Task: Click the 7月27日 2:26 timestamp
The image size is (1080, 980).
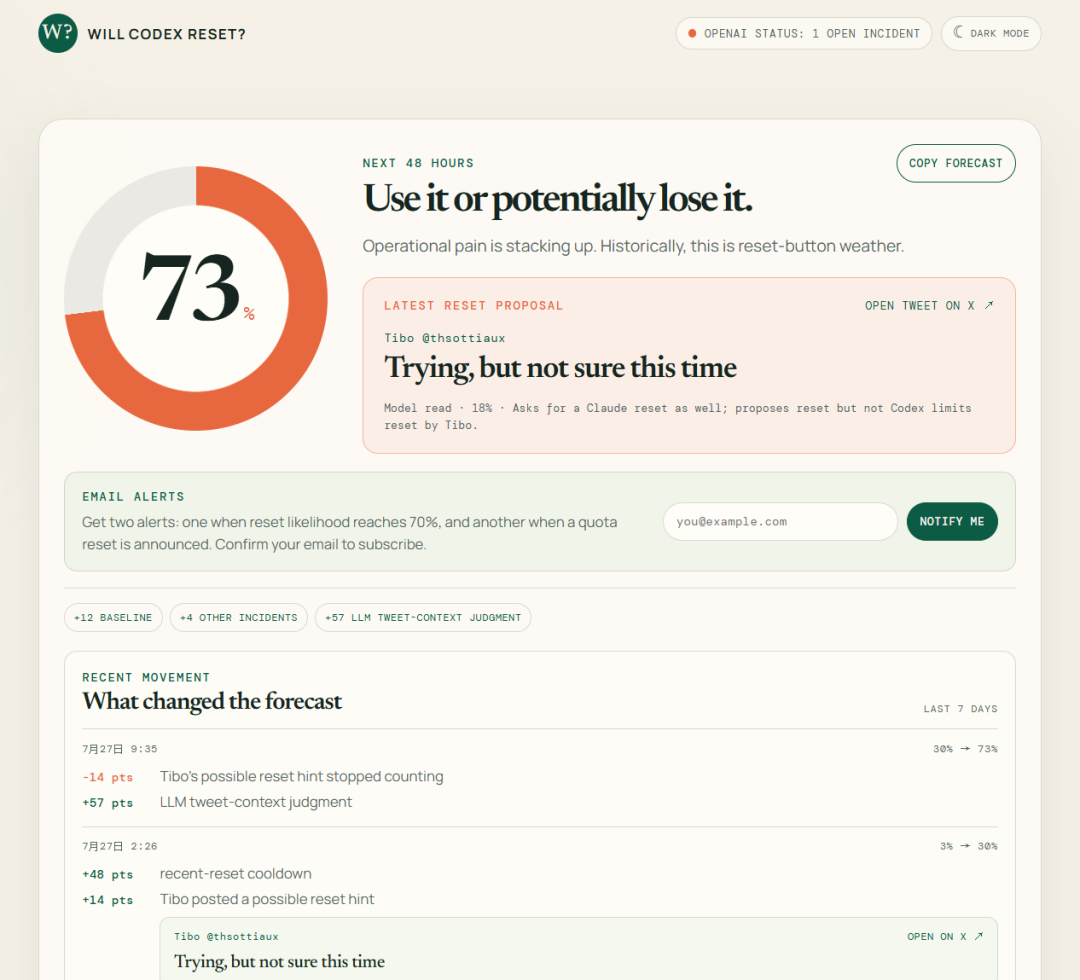Action: [x=119, y=846]
